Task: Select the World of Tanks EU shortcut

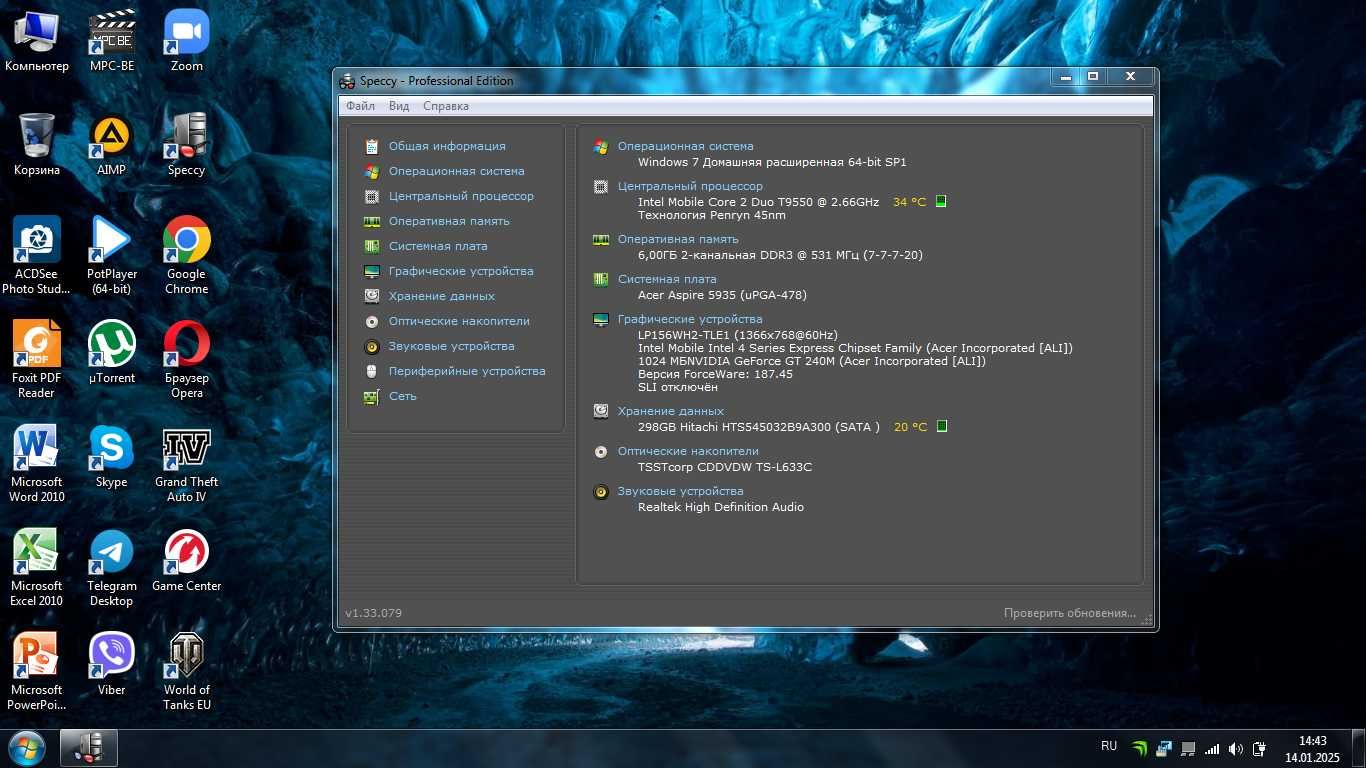Action: point(187,671)
